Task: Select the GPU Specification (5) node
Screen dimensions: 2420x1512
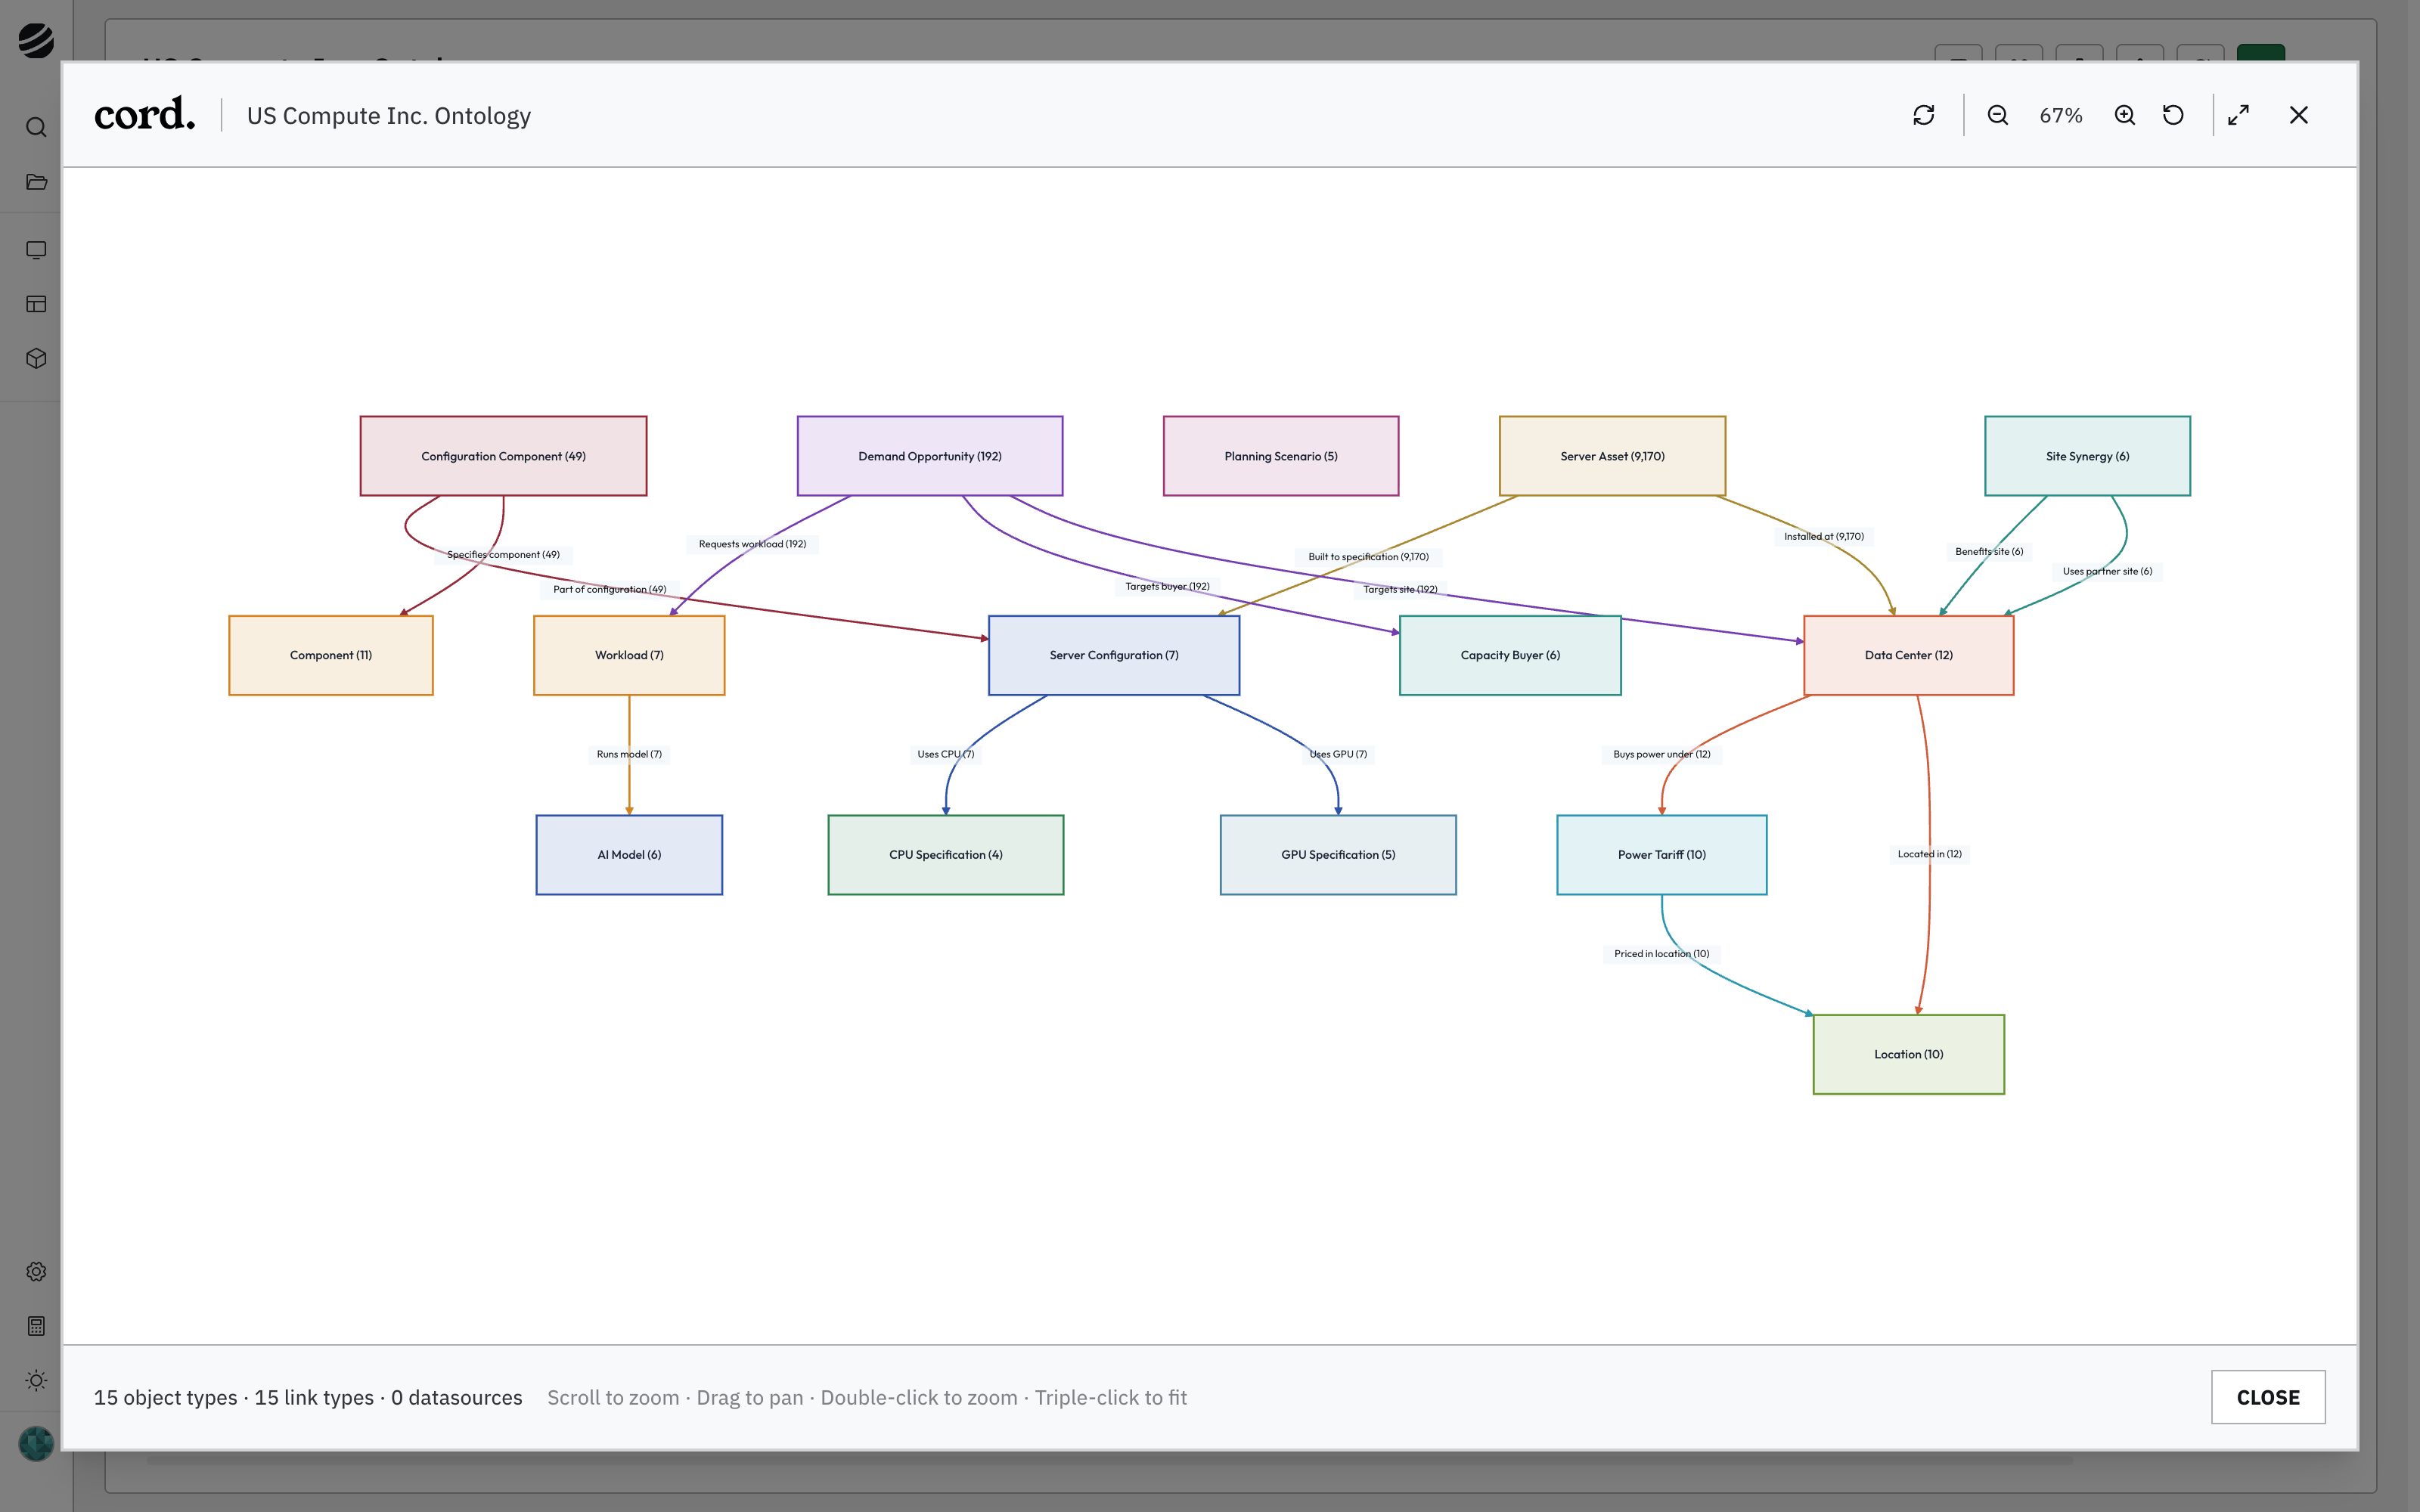Action: (x=1338, y=855)
